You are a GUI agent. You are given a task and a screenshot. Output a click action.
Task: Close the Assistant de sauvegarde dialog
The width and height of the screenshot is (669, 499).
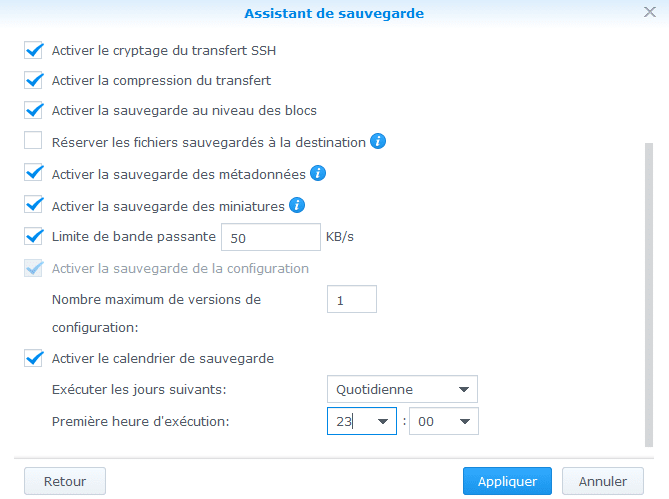[650, 12]
